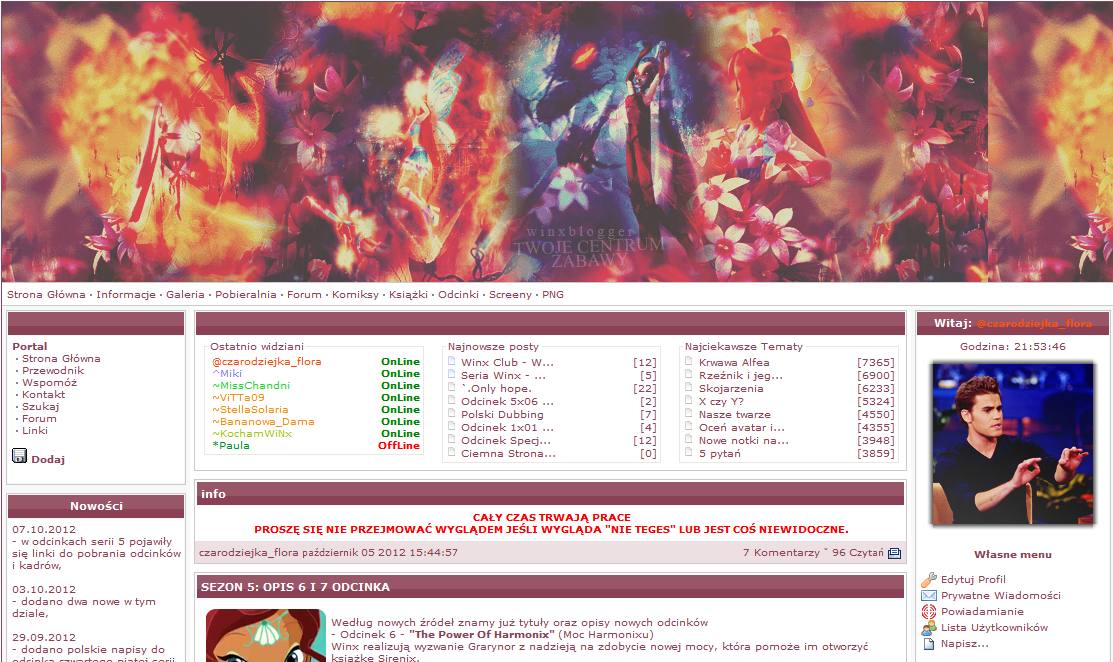Click "SEZON 5: OPIS 6 I 7 ODCINKA" title
Image resolution: width=1113 pixels, height=662 pixels.
[x=295, y=587]
